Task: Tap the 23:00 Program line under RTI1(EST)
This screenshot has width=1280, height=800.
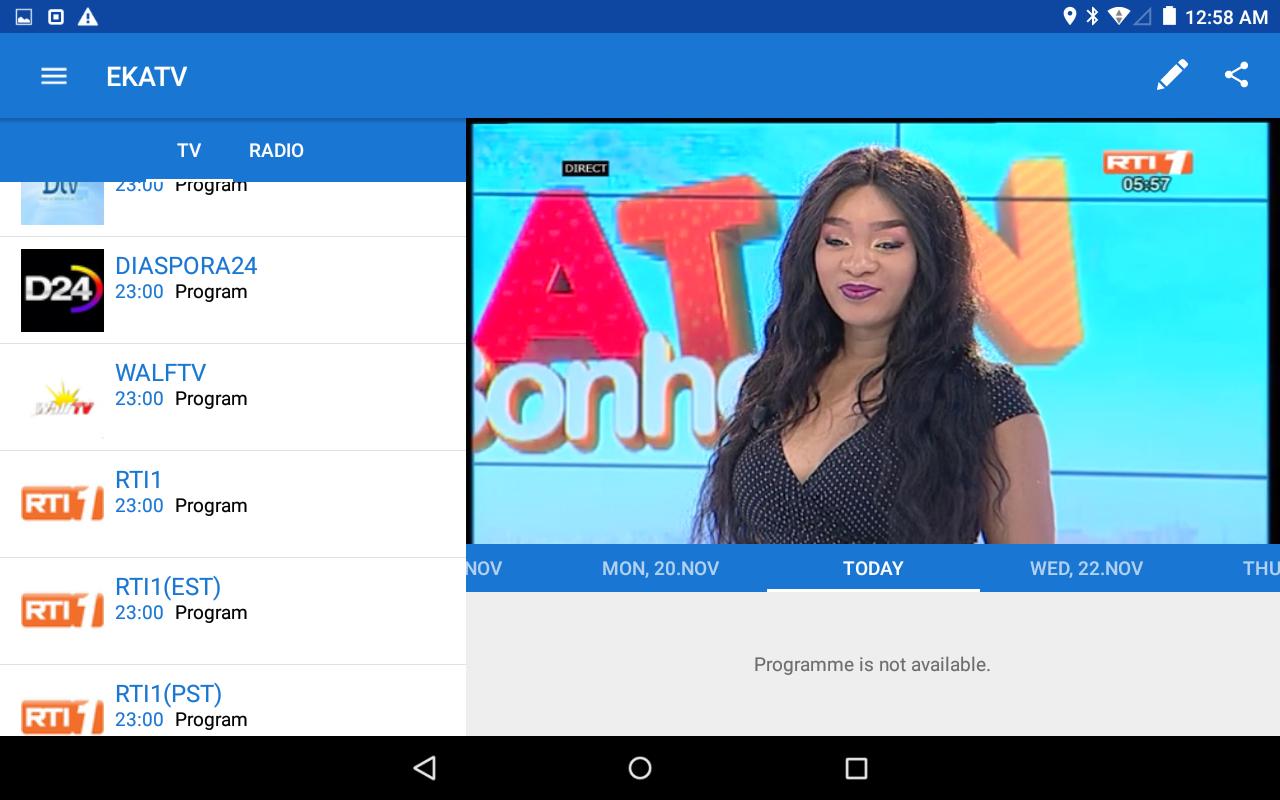Action: [x=181, y=612]
